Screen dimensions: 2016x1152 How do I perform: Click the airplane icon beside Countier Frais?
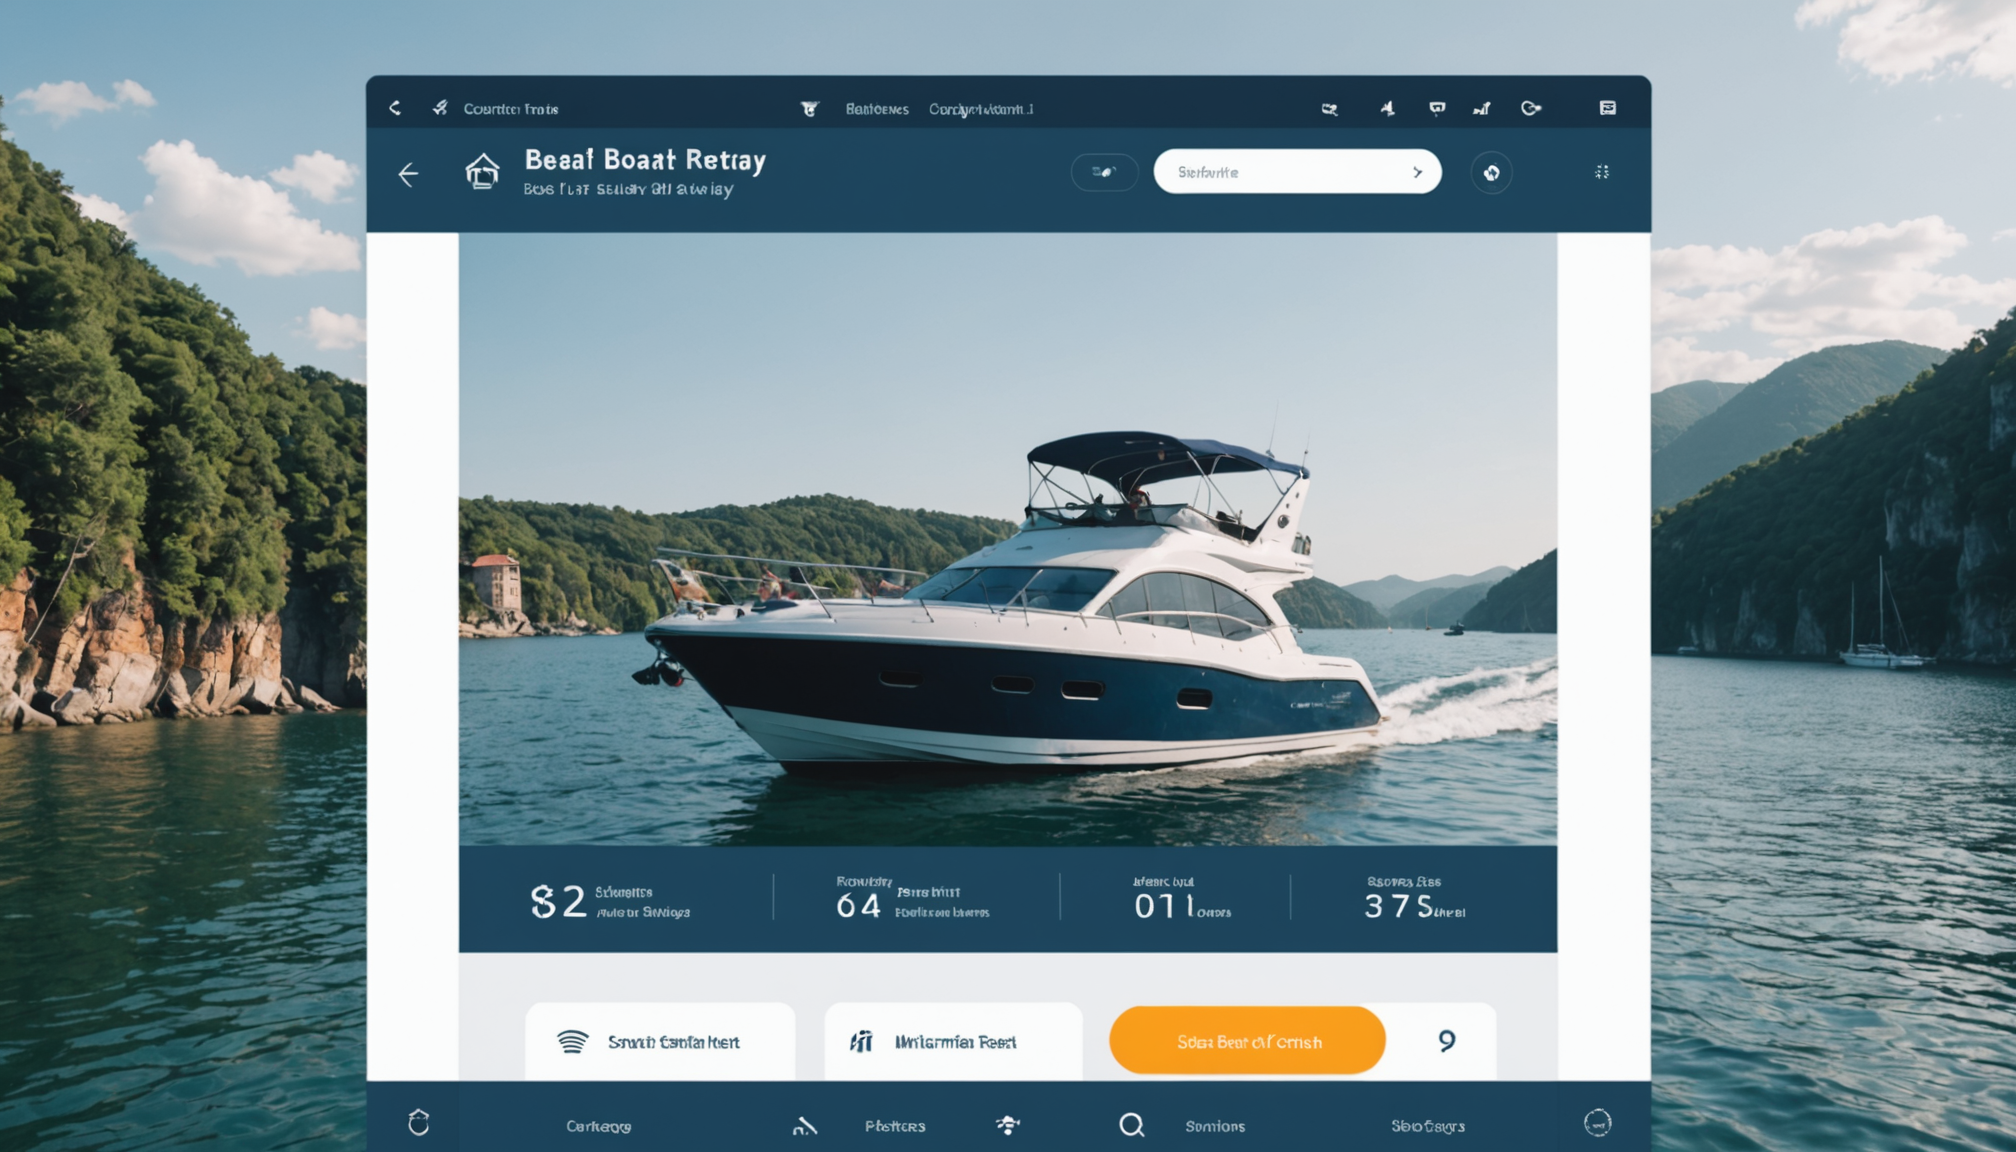[440, 107]
